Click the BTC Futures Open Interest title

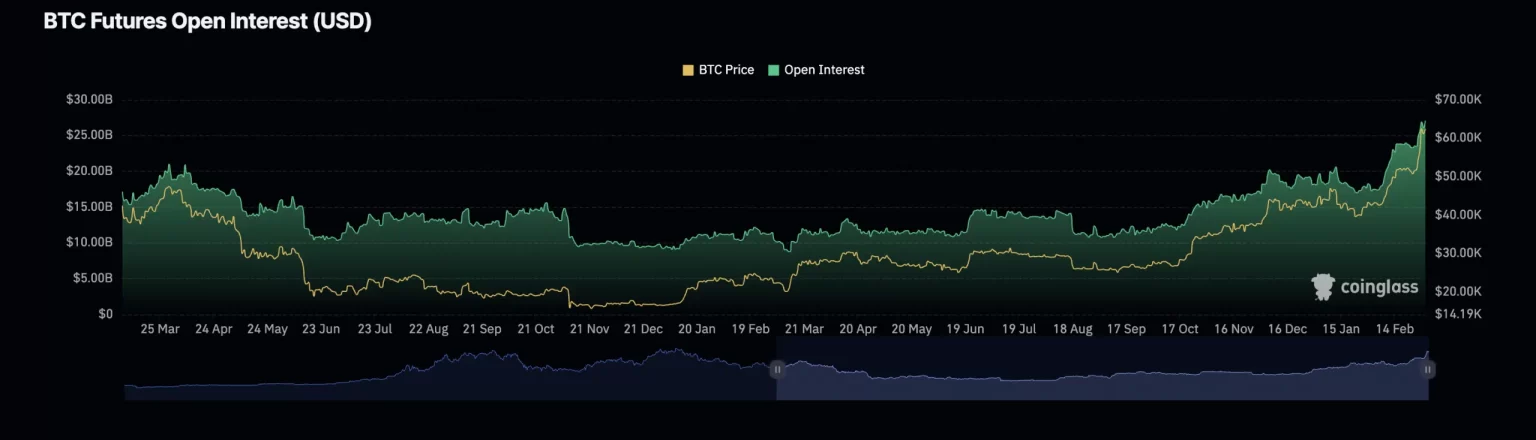click(207, 22)
